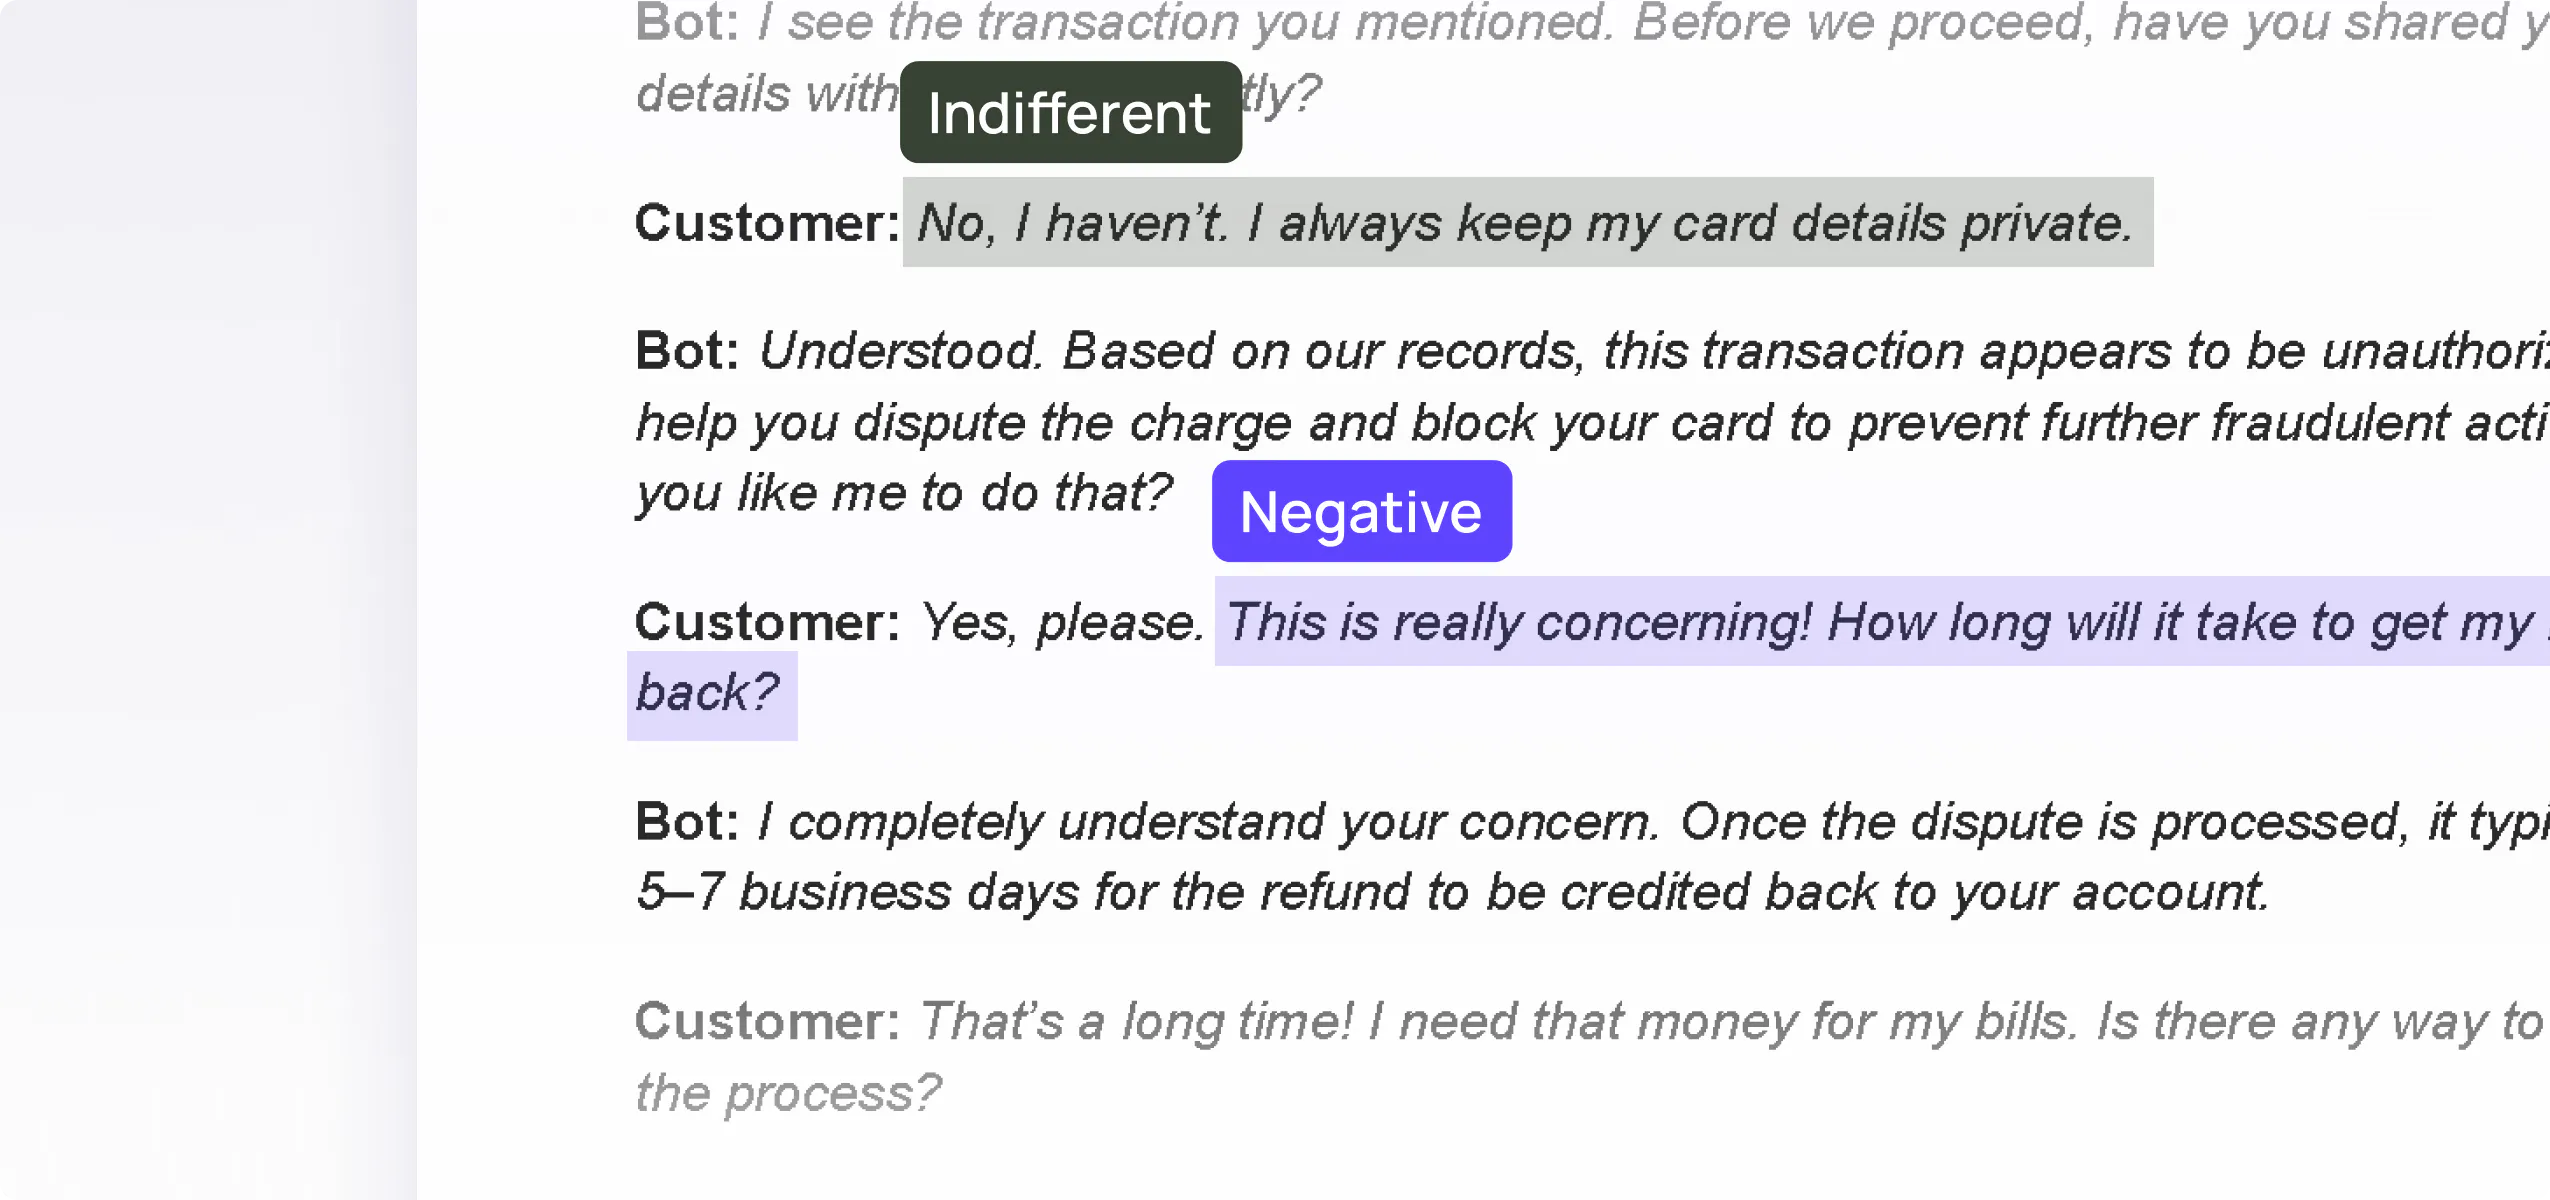This screenshot has height=1200, width=2550.
Task: Click the Indifferent sentiment label tag
Action: pos(1070,113)
